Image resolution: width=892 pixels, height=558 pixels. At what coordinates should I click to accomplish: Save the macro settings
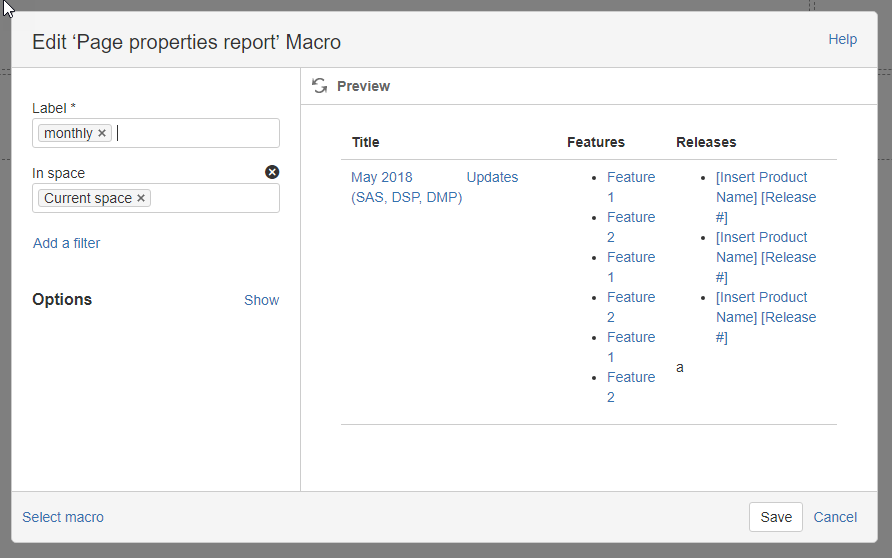point(776,517)
